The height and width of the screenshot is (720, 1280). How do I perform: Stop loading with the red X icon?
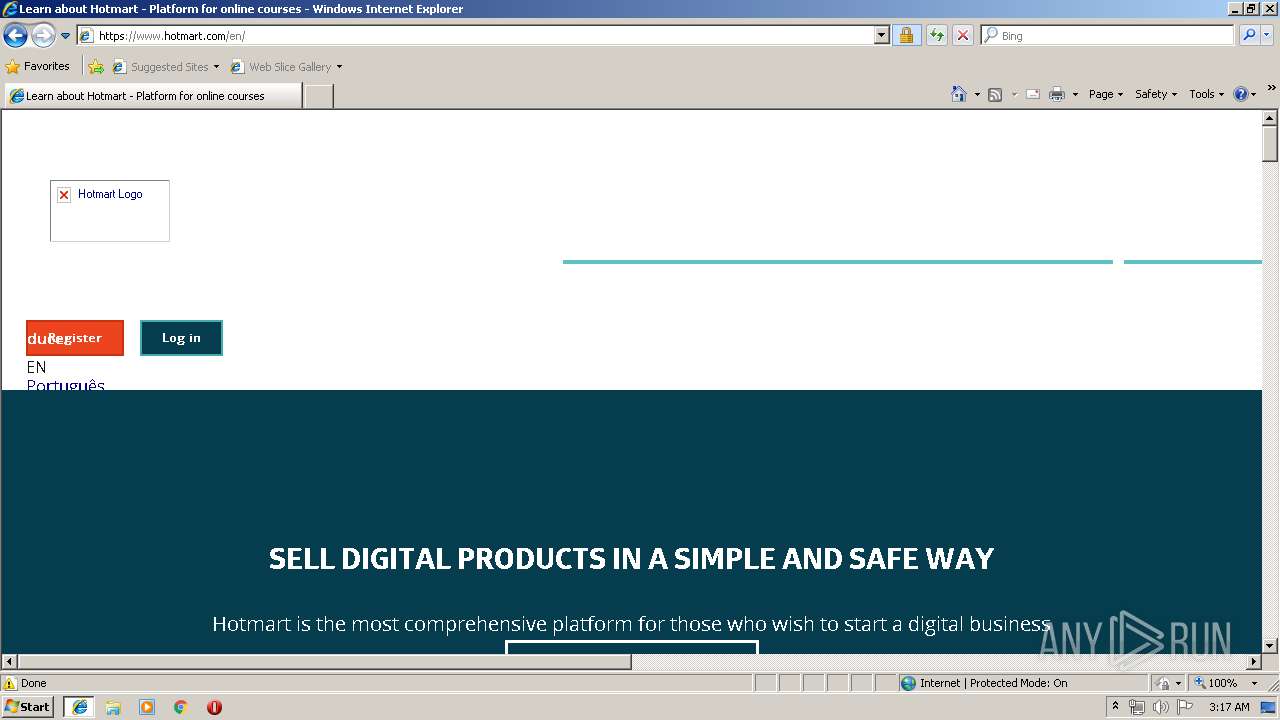(962, 36)
